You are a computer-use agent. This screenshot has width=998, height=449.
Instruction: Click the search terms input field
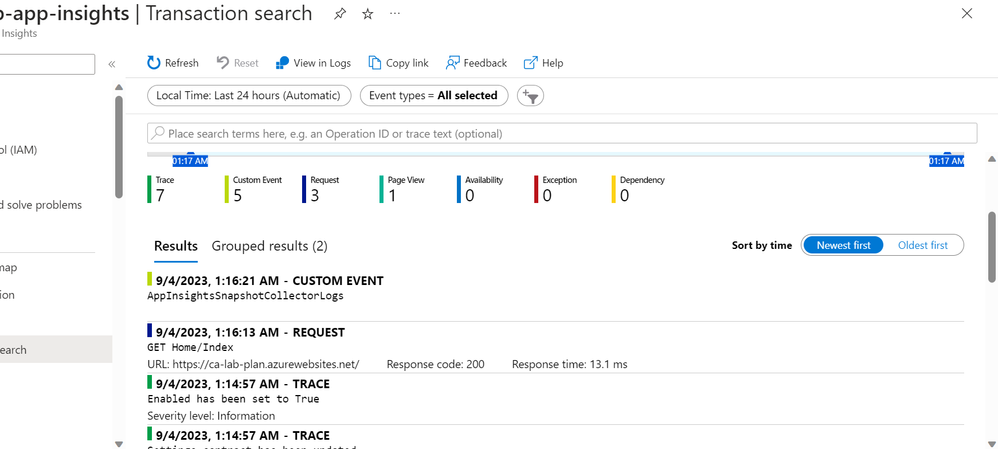pos(561,133)
